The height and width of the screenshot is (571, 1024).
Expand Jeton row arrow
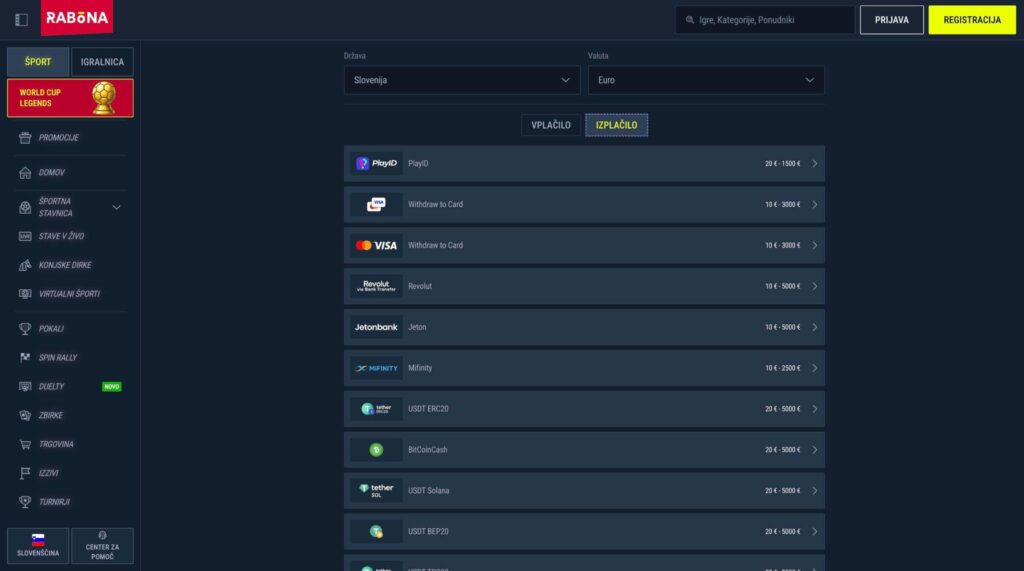point(814,327)
